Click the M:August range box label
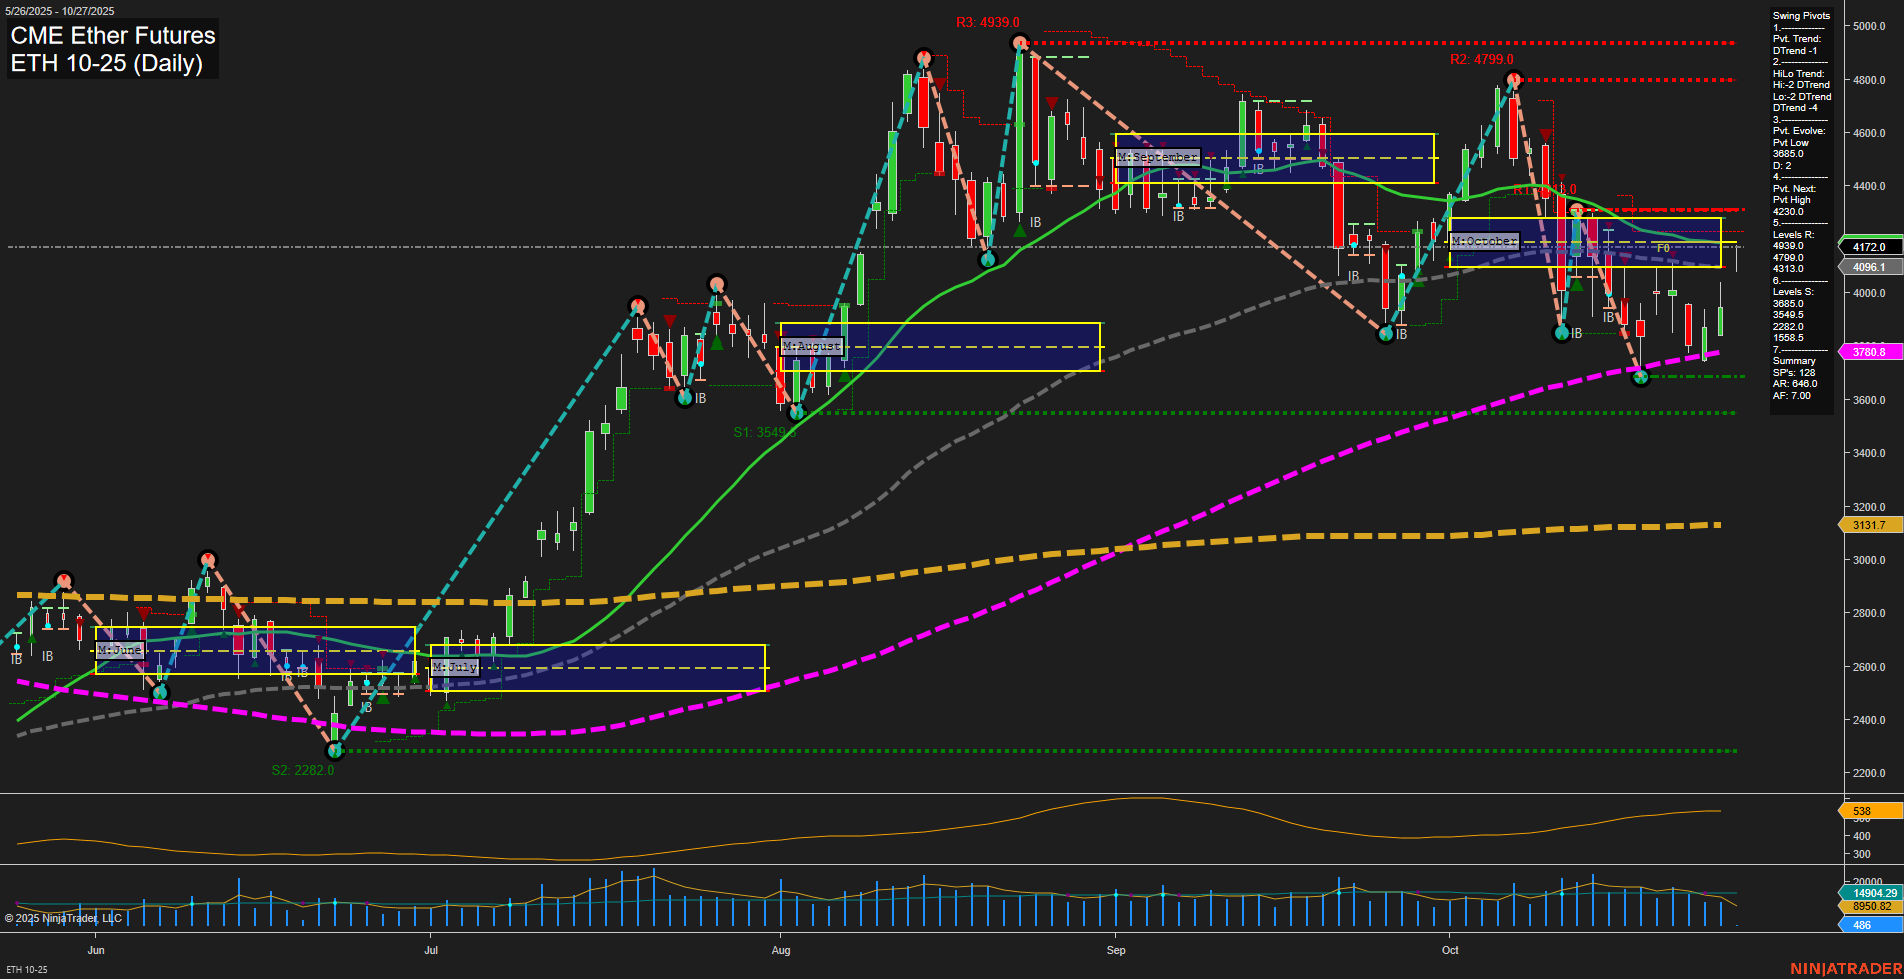 point(812,345)
